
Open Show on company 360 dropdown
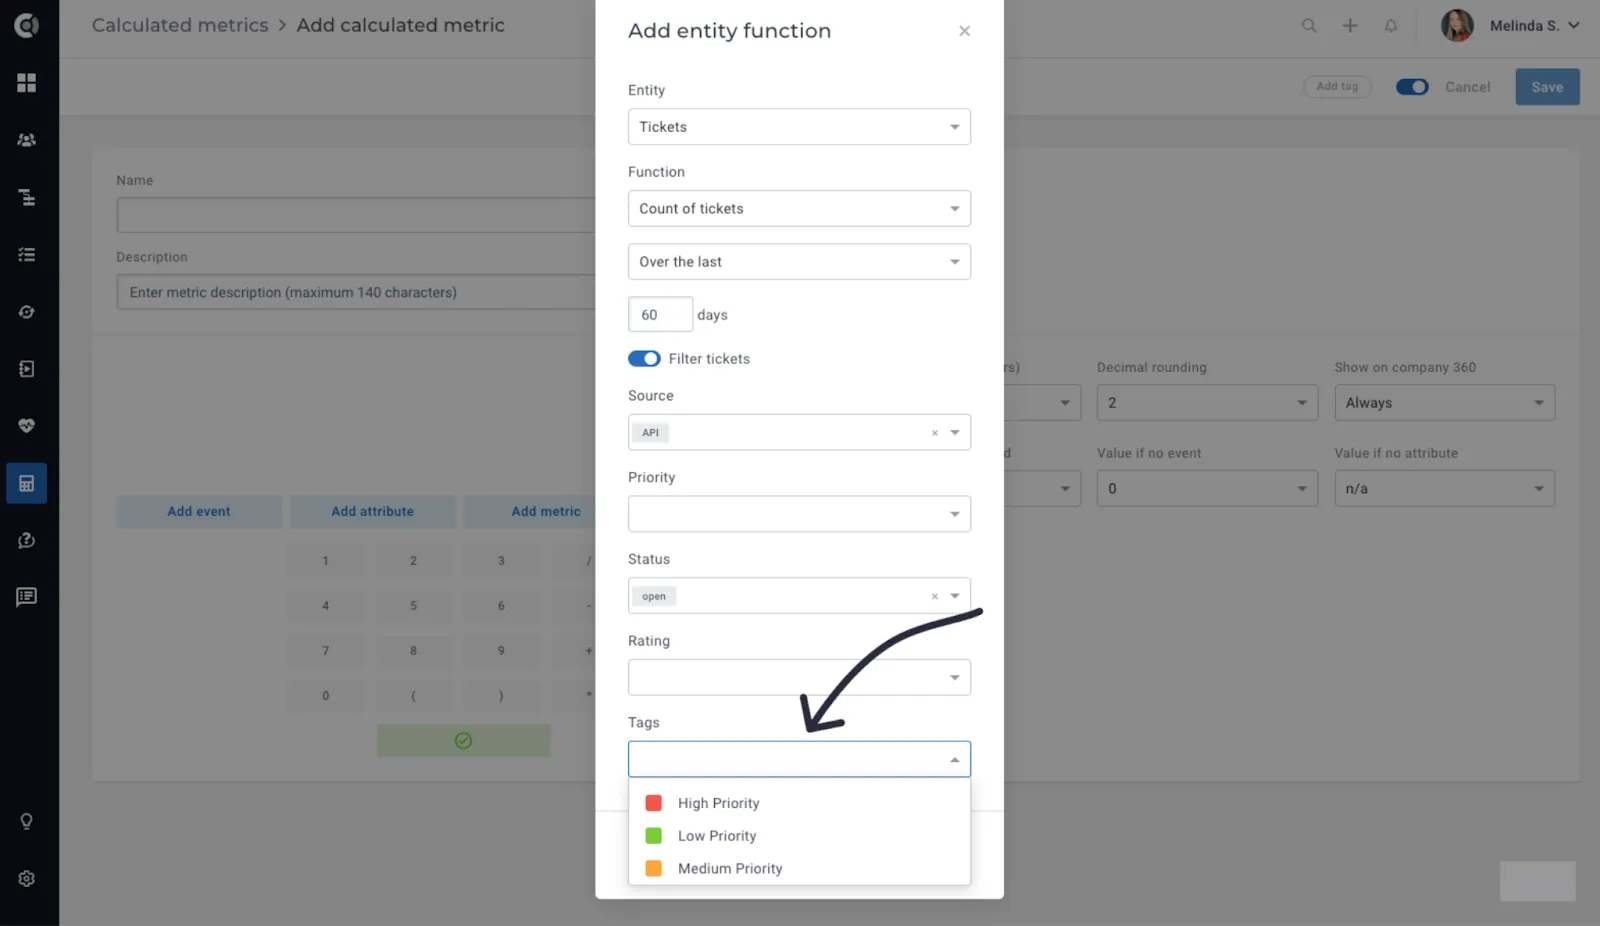pos(1444,403)
